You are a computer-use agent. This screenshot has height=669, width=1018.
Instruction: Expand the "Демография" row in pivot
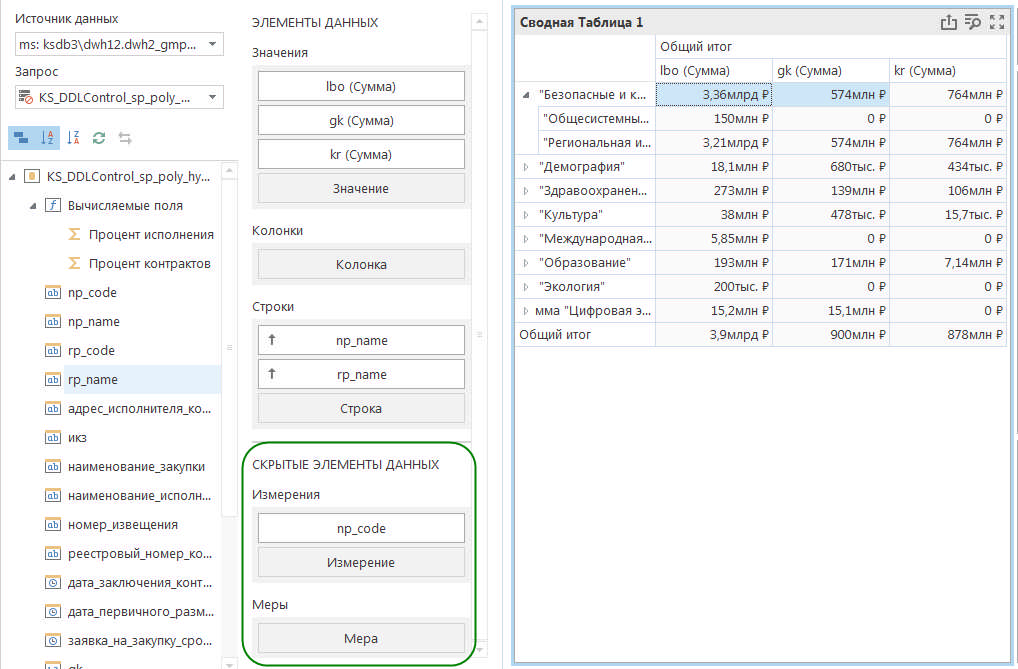(x=526, y=166)
